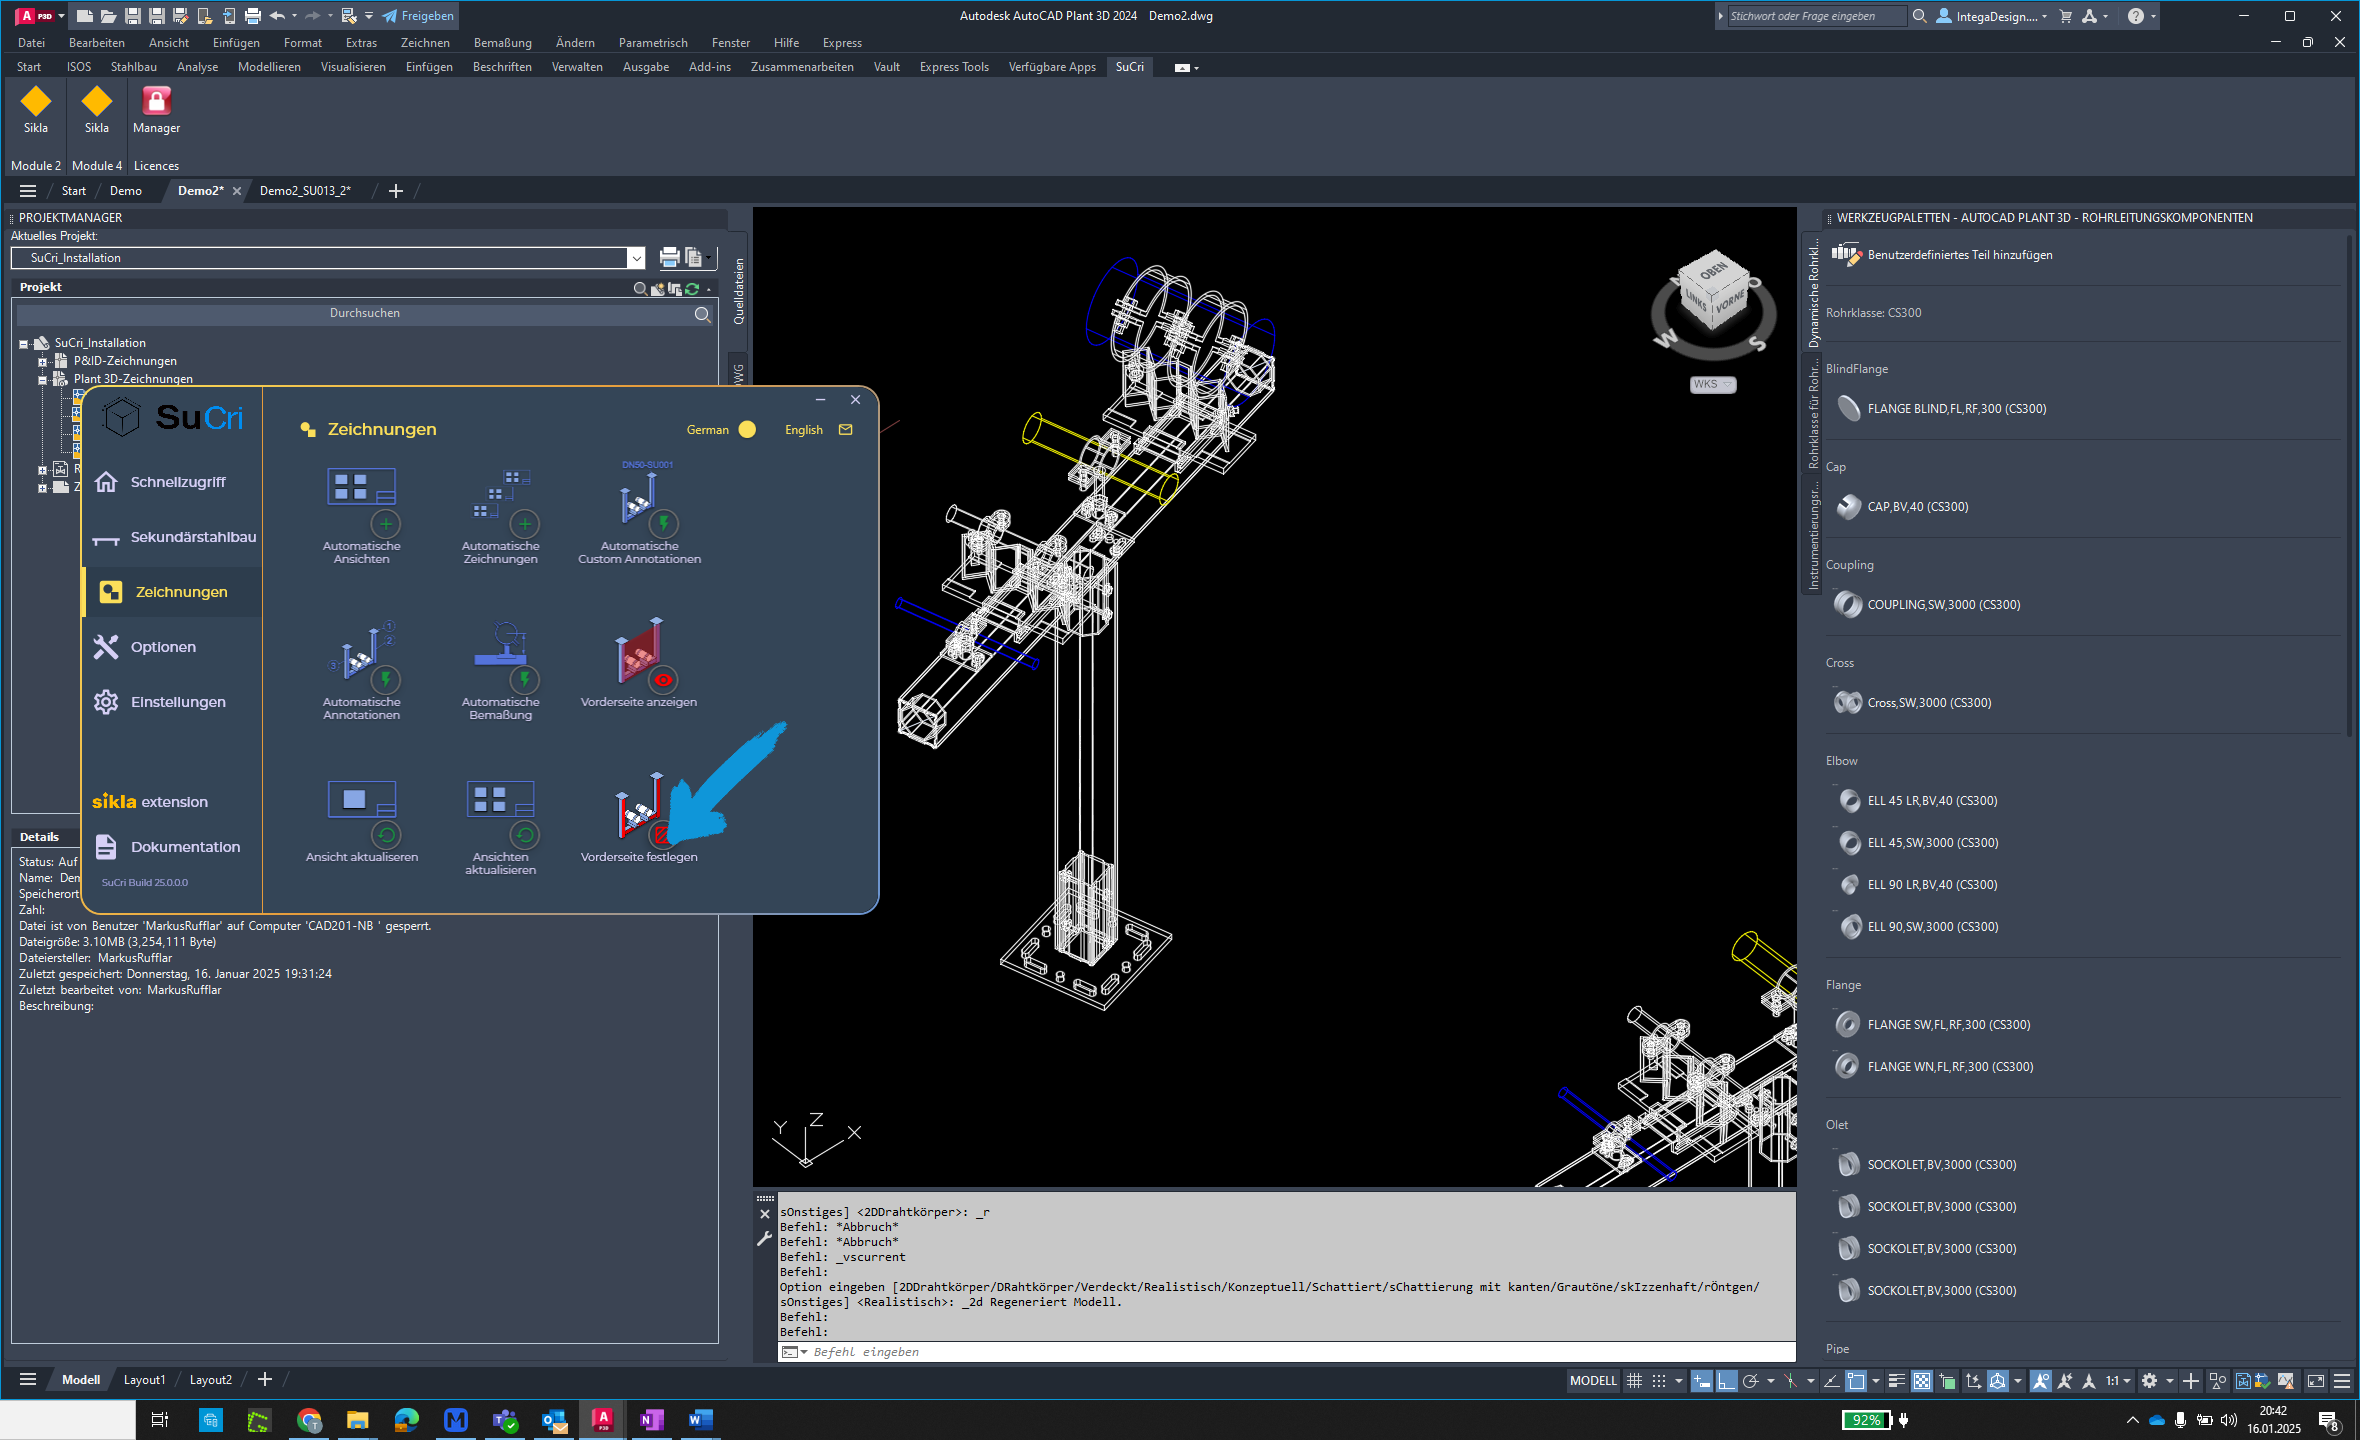The height and width of the screenshot is (1440, 2360).
Task: Open Sikla Module 2 ribbon button
Action: coord(36,110)
